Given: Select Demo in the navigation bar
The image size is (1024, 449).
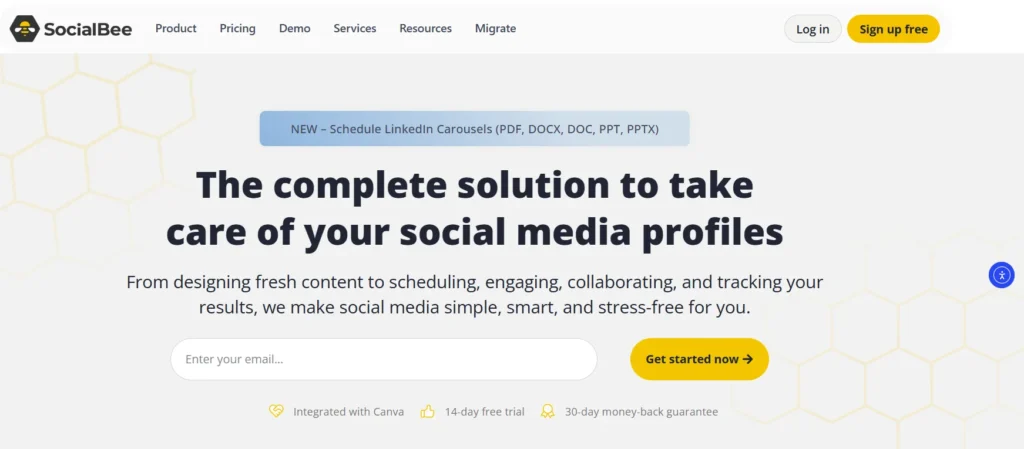Looking at the screenshot, I should tap(295, 29).
